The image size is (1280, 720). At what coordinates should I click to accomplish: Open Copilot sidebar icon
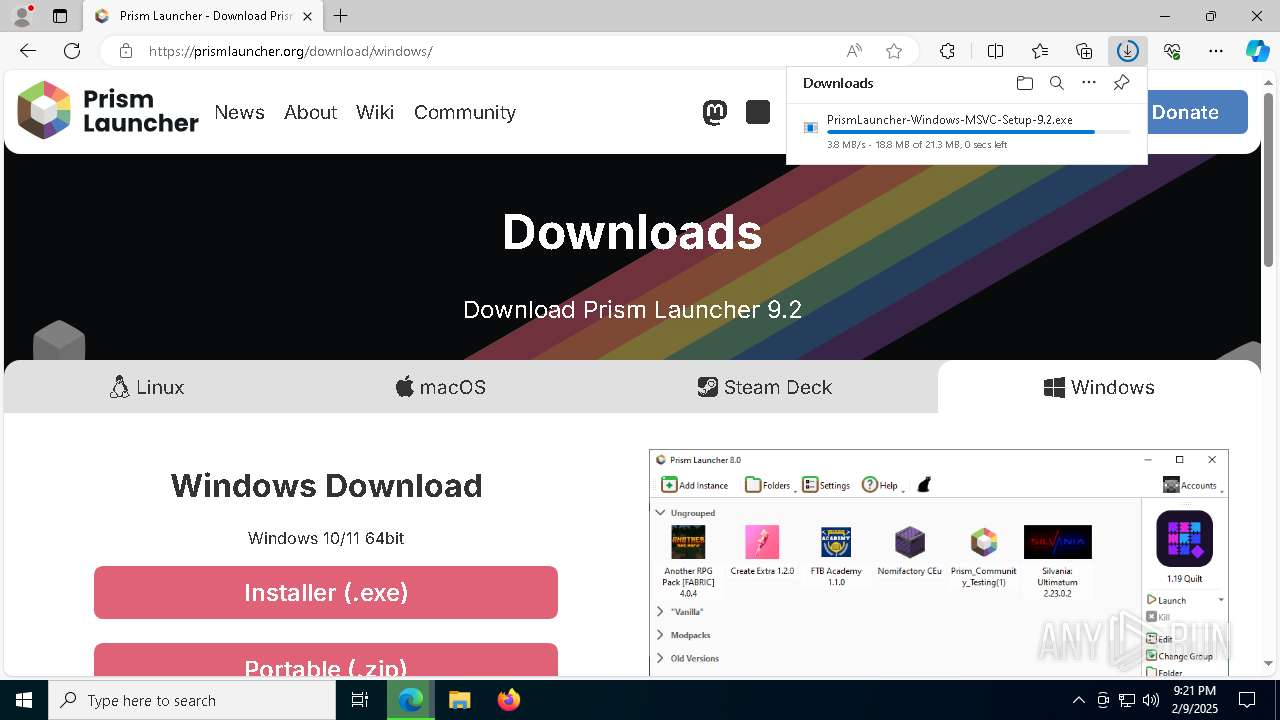point(1257,51)
